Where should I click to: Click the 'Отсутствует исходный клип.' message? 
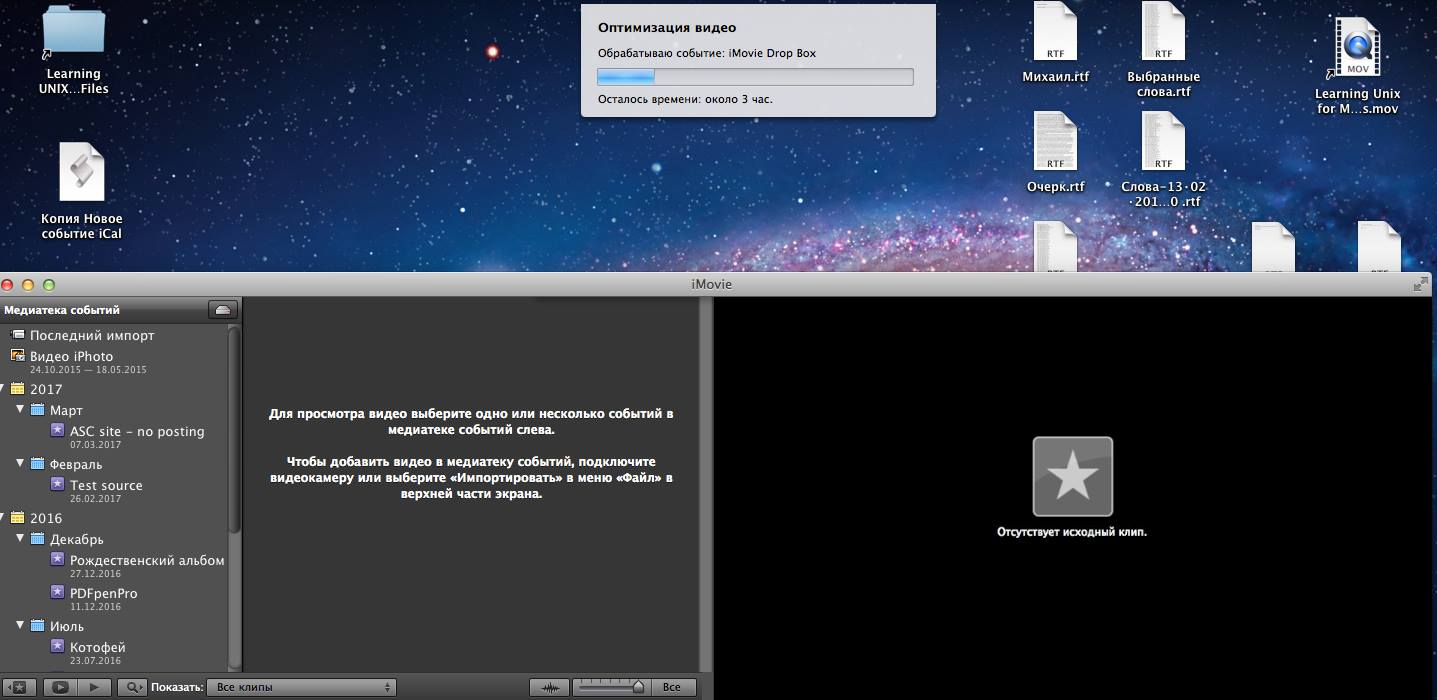1072,532
